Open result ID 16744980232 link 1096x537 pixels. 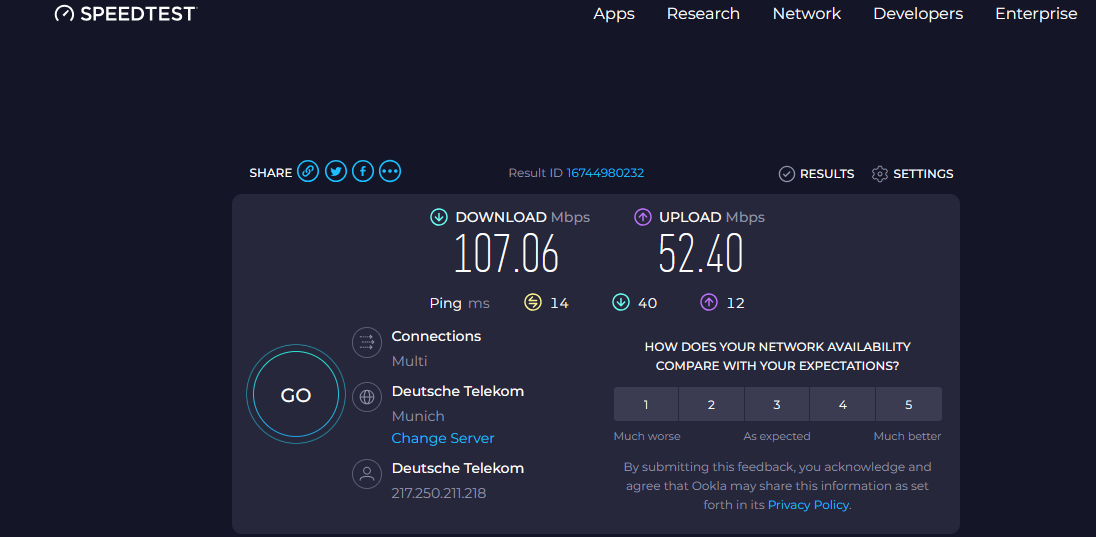point(605,173)
